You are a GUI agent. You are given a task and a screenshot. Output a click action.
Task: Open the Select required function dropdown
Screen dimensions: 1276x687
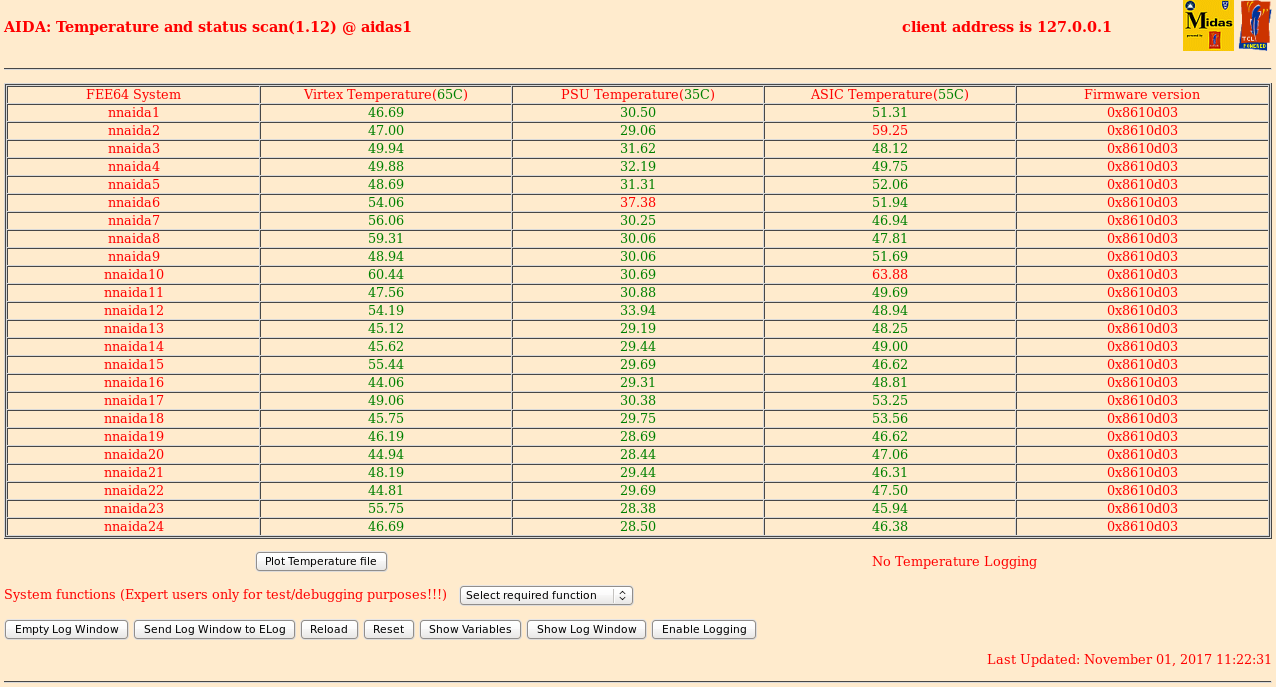point(546,595)
